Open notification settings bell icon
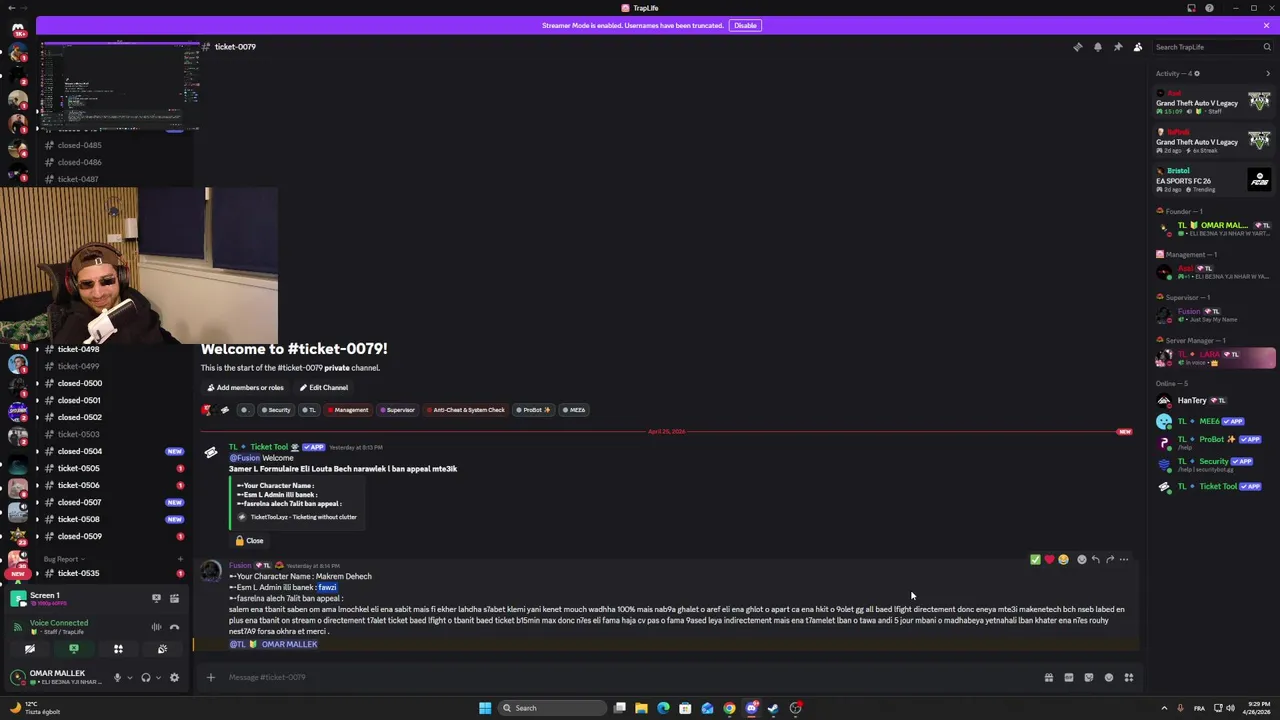Viewport: 1280px width, 720px height. click(x=1097, y=47)
